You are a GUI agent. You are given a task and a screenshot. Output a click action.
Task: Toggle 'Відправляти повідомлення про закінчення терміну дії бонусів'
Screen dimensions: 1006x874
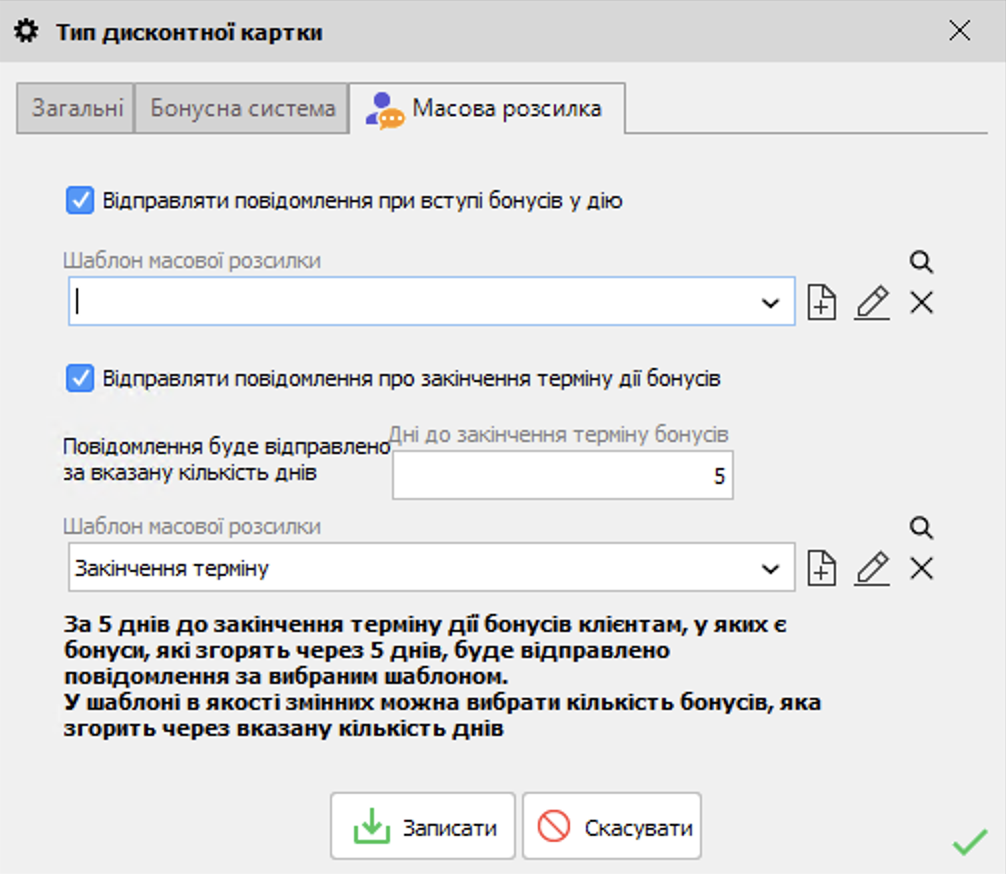pos(80,378)
